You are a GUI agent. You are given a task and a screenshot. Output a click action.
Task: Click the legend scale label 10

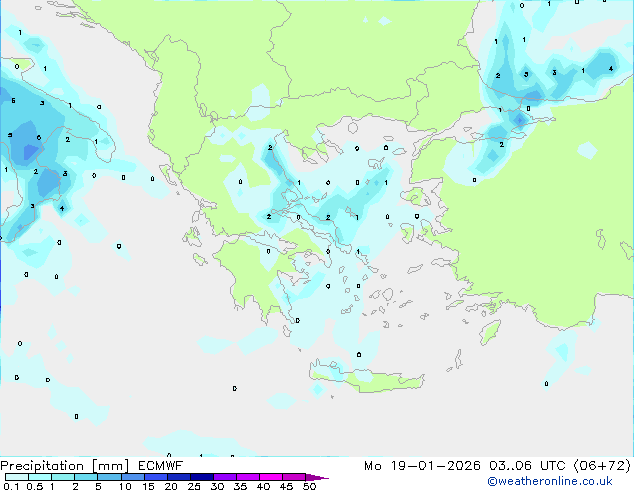tap(125, 486)
